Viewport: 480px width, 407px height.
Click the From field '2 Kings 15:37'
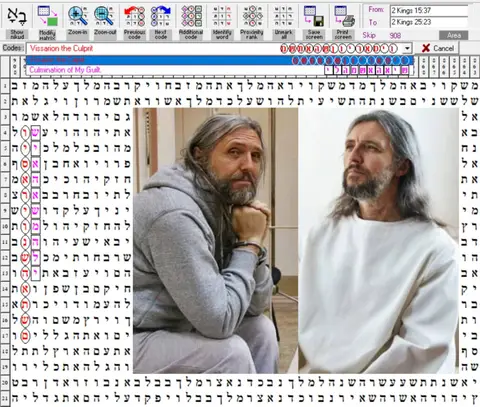coord(429,10)
